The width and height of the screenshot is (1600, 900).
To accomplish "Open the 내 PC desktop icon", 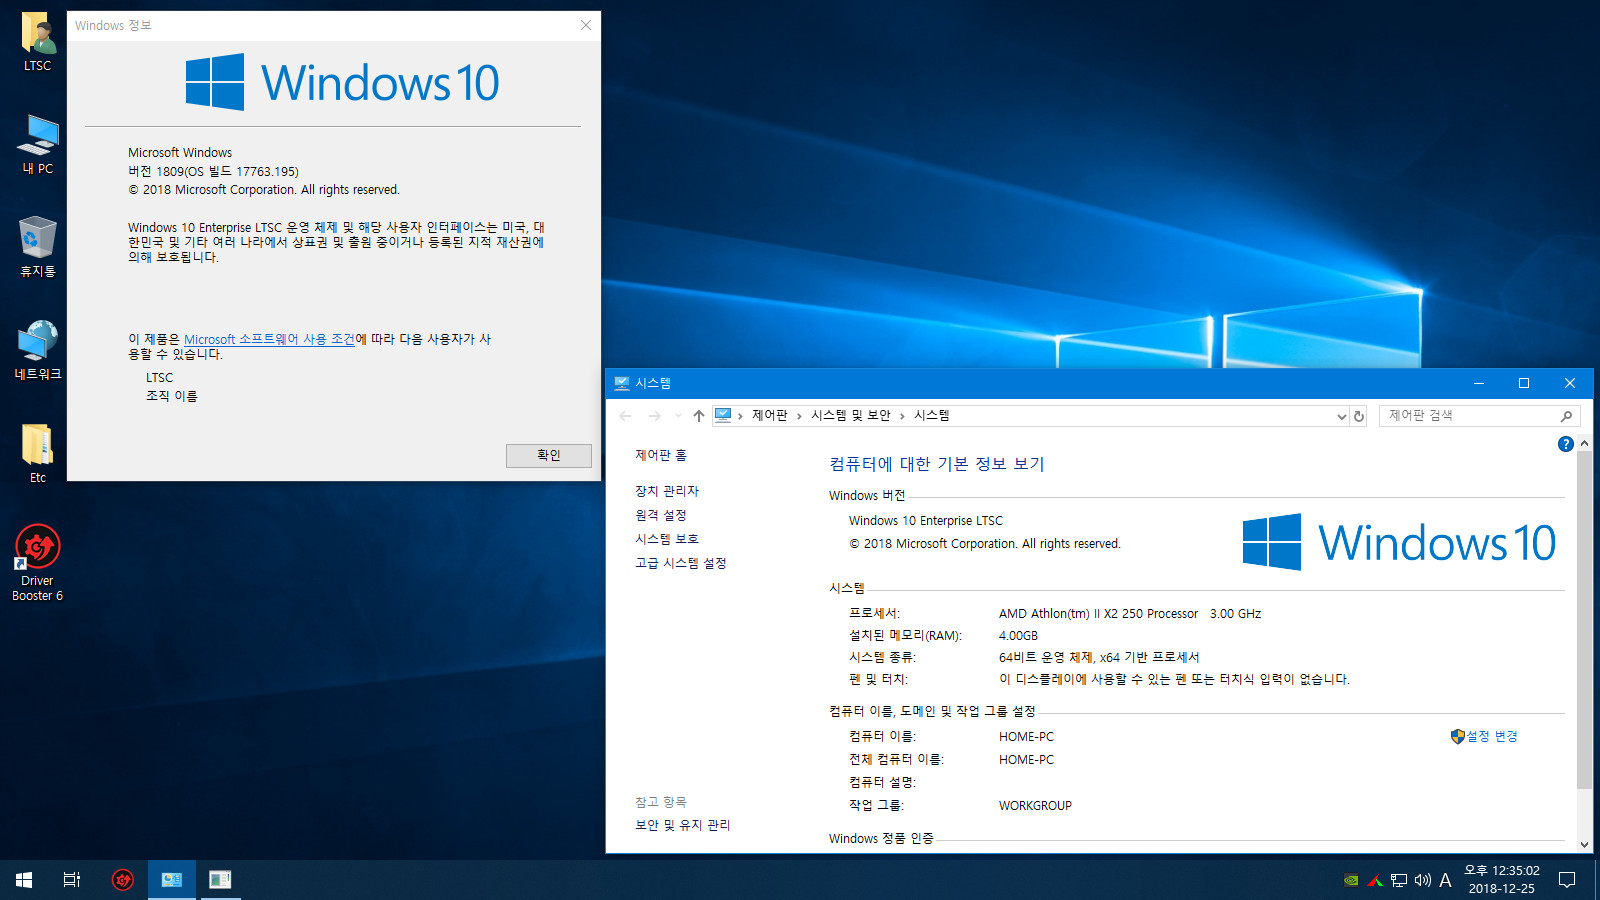I will click(x=38, y=145).
